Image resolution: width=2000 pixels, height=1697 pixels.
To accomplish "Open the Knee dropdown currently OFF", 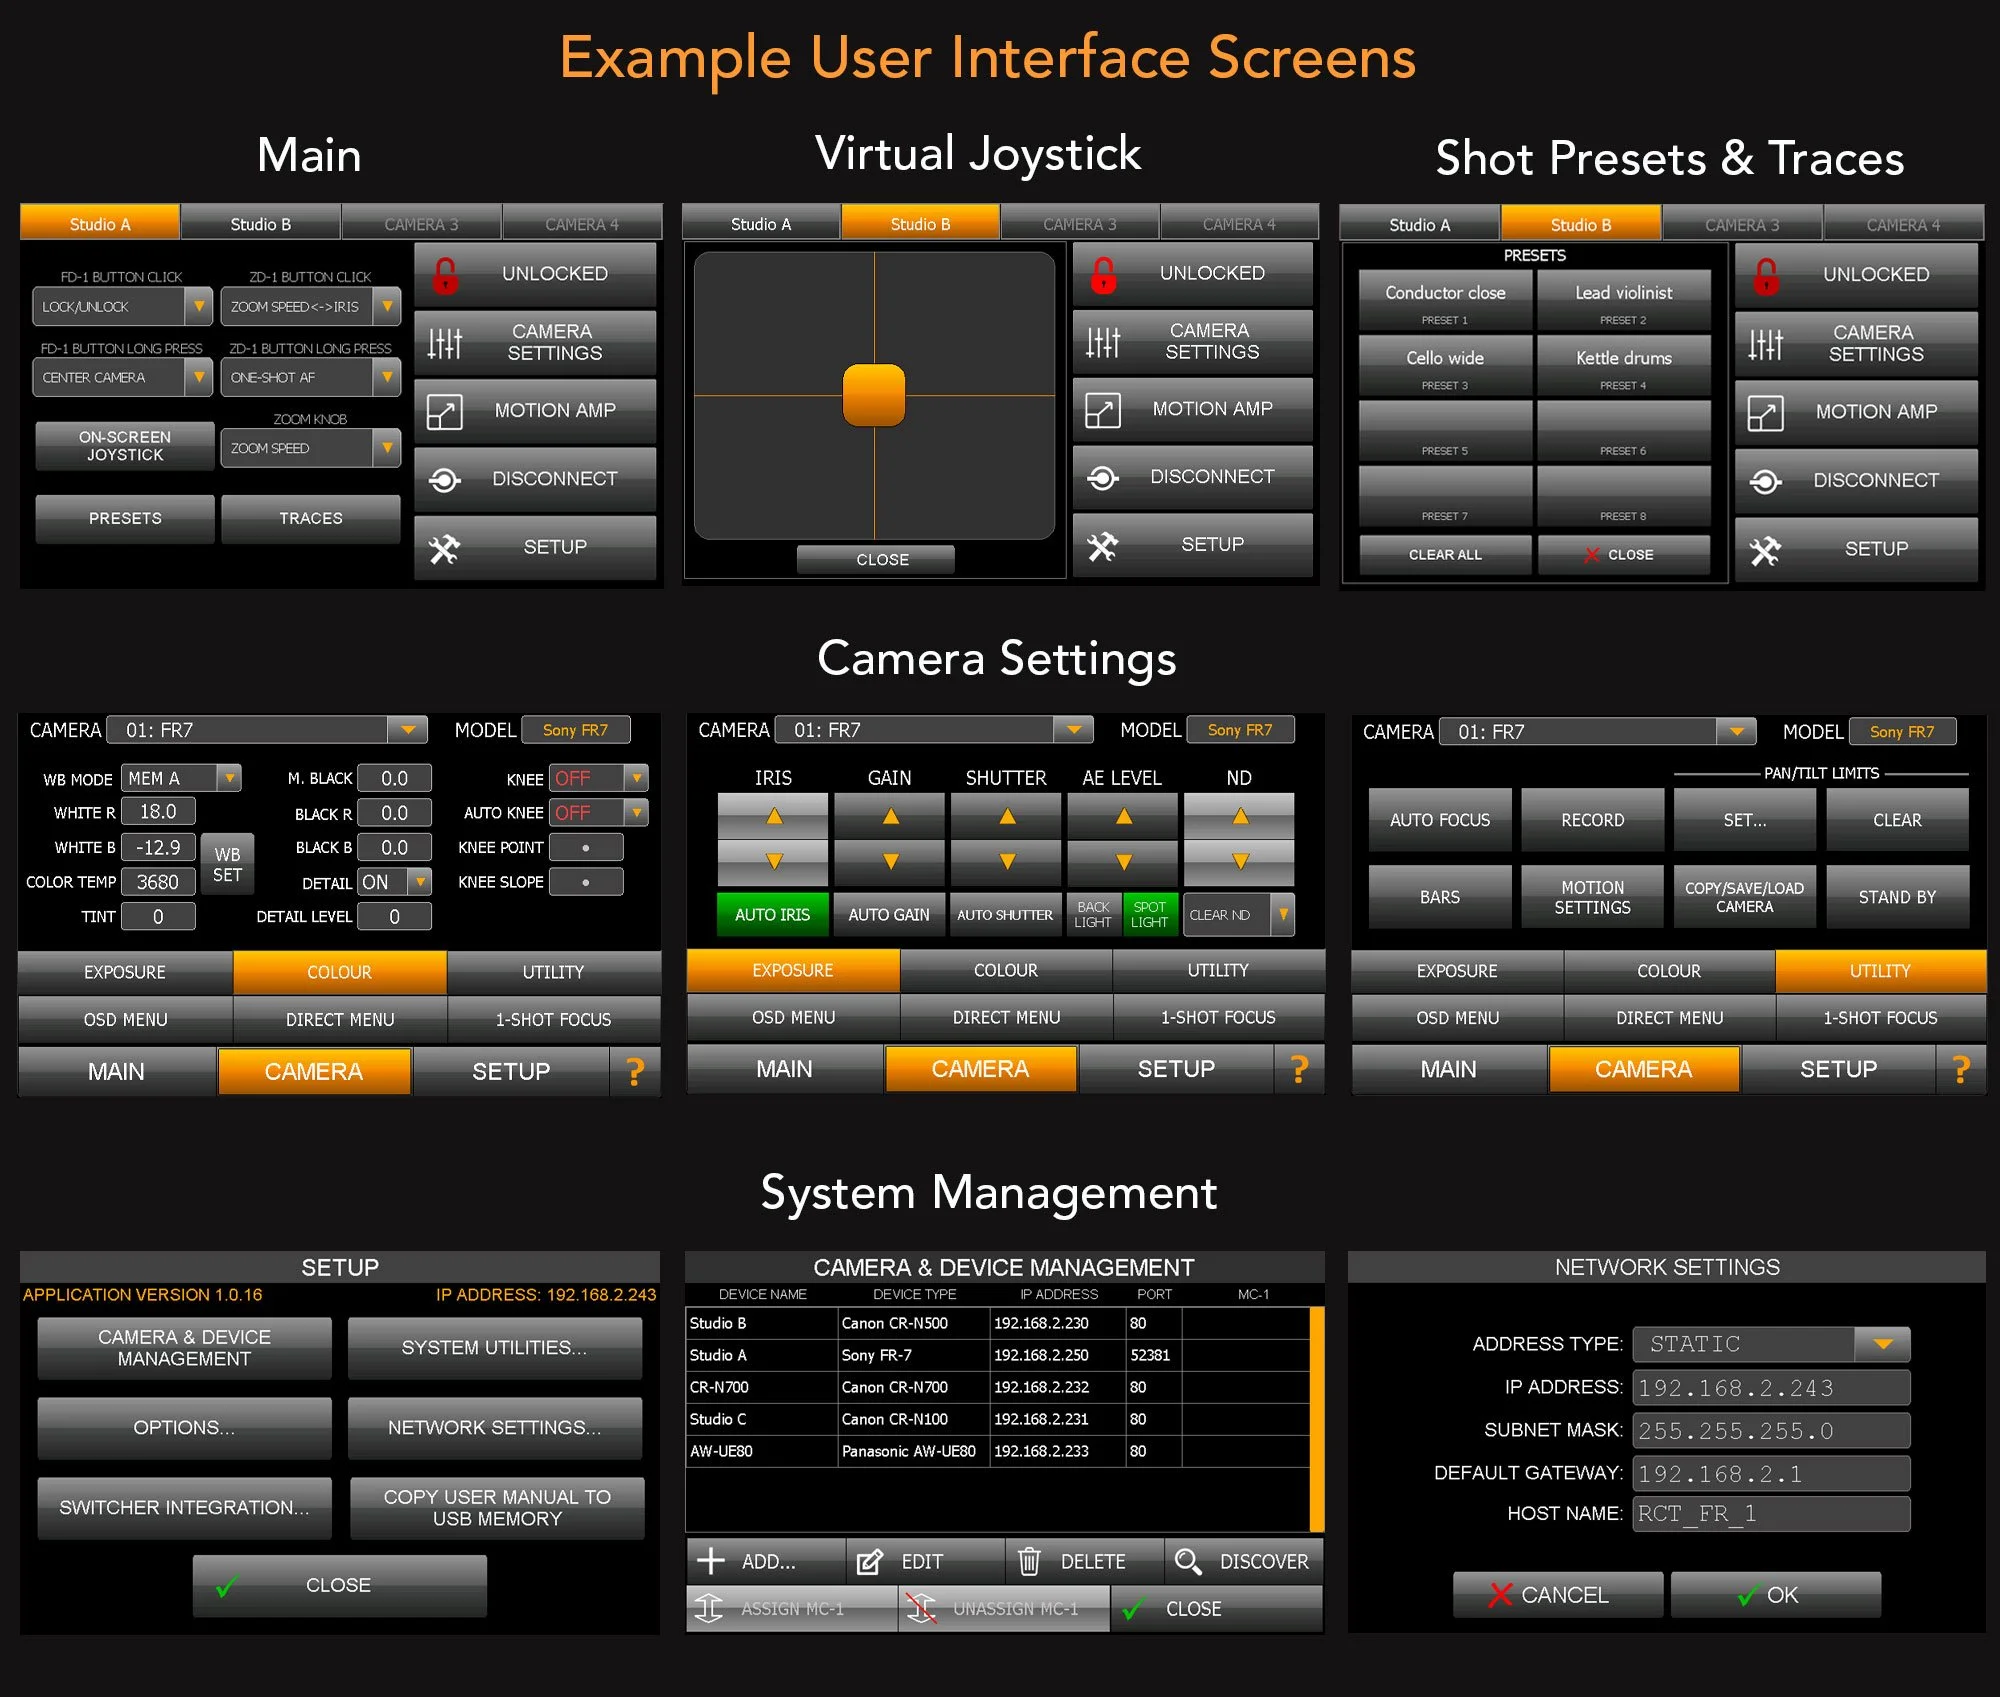I will click(636, 778).
